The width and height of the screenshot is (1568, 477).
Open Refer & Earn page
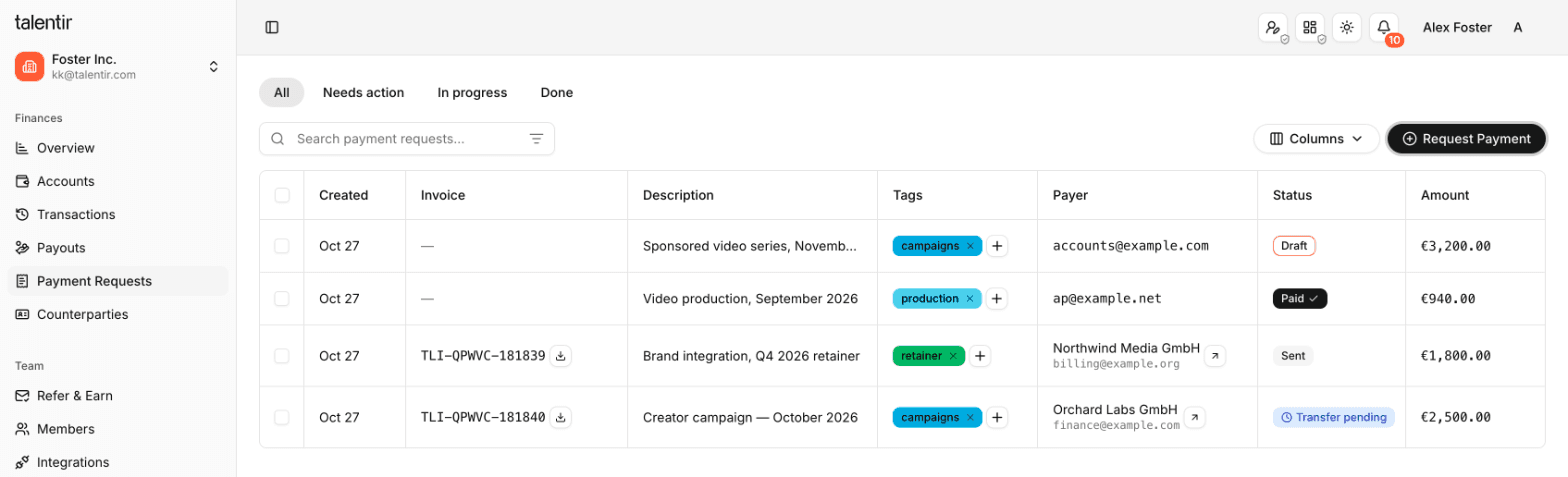pos(118,395)
